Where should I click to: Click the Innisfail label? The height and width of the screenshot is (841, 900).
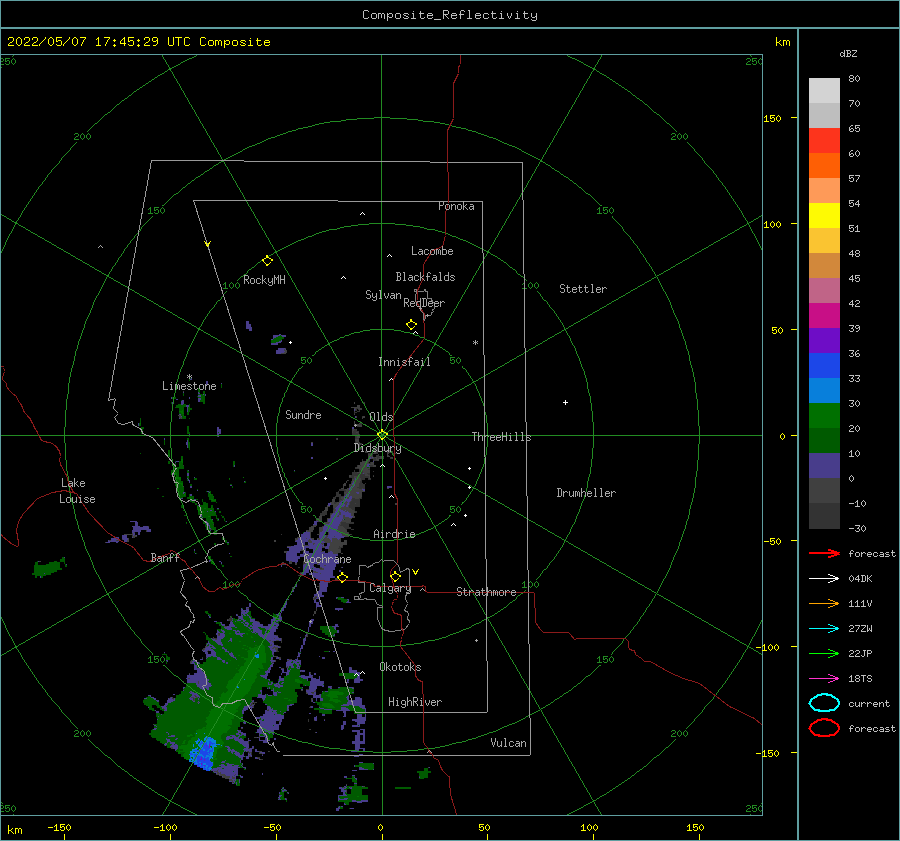click(x=404, y=362)
